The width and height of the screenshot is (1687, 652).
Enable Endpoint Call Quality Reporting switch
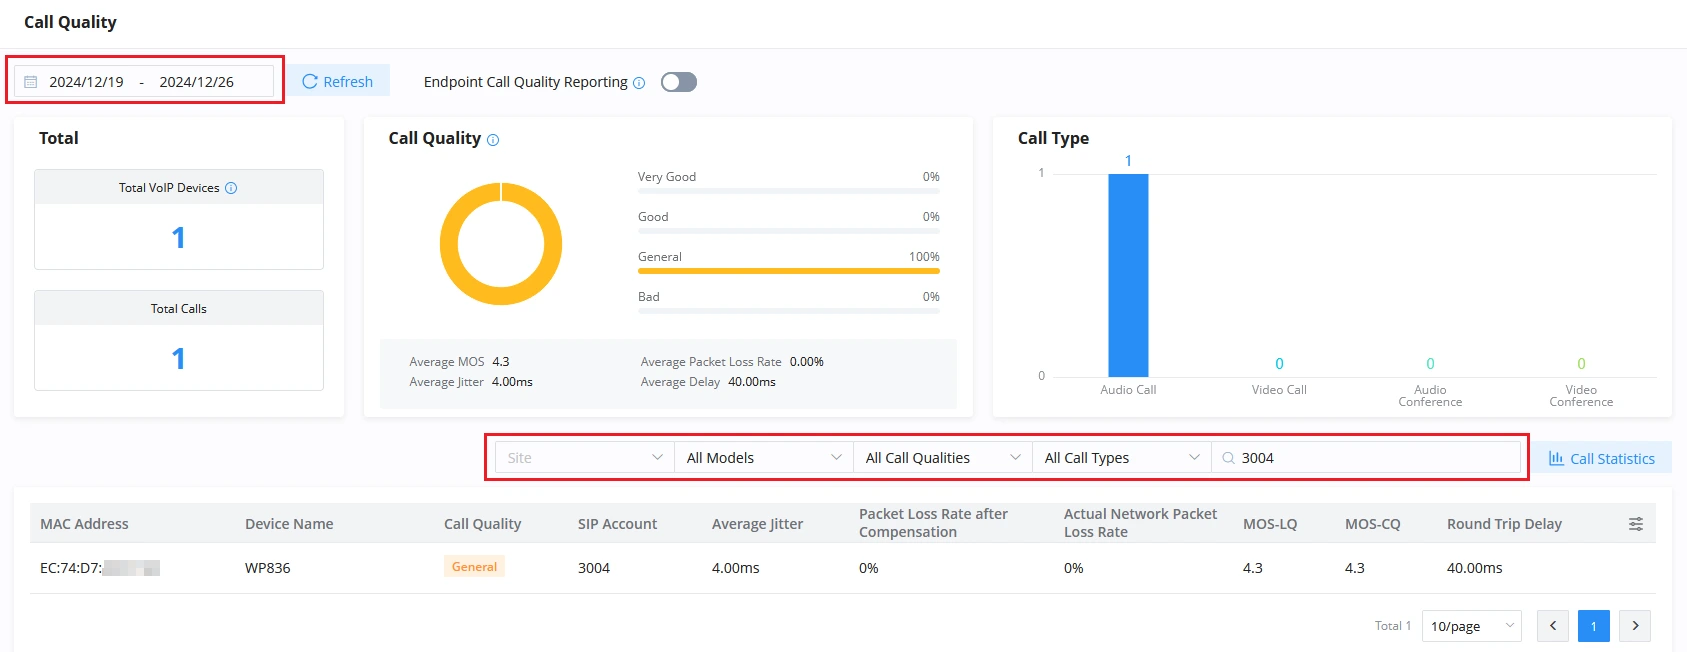(679, 82)
